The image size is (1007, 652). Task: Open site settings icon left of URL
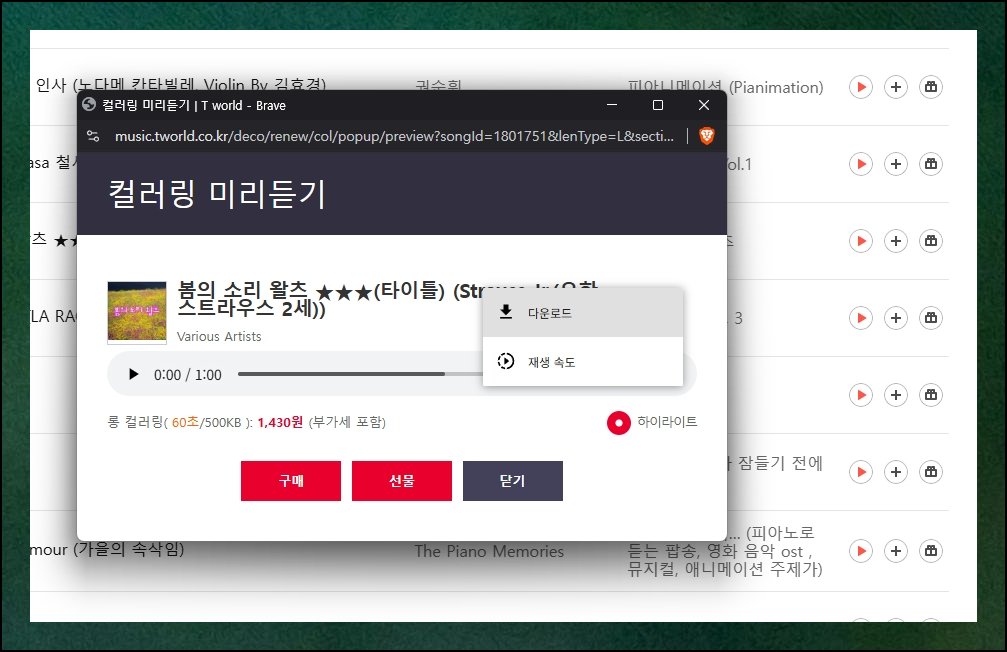click(93, 136)
